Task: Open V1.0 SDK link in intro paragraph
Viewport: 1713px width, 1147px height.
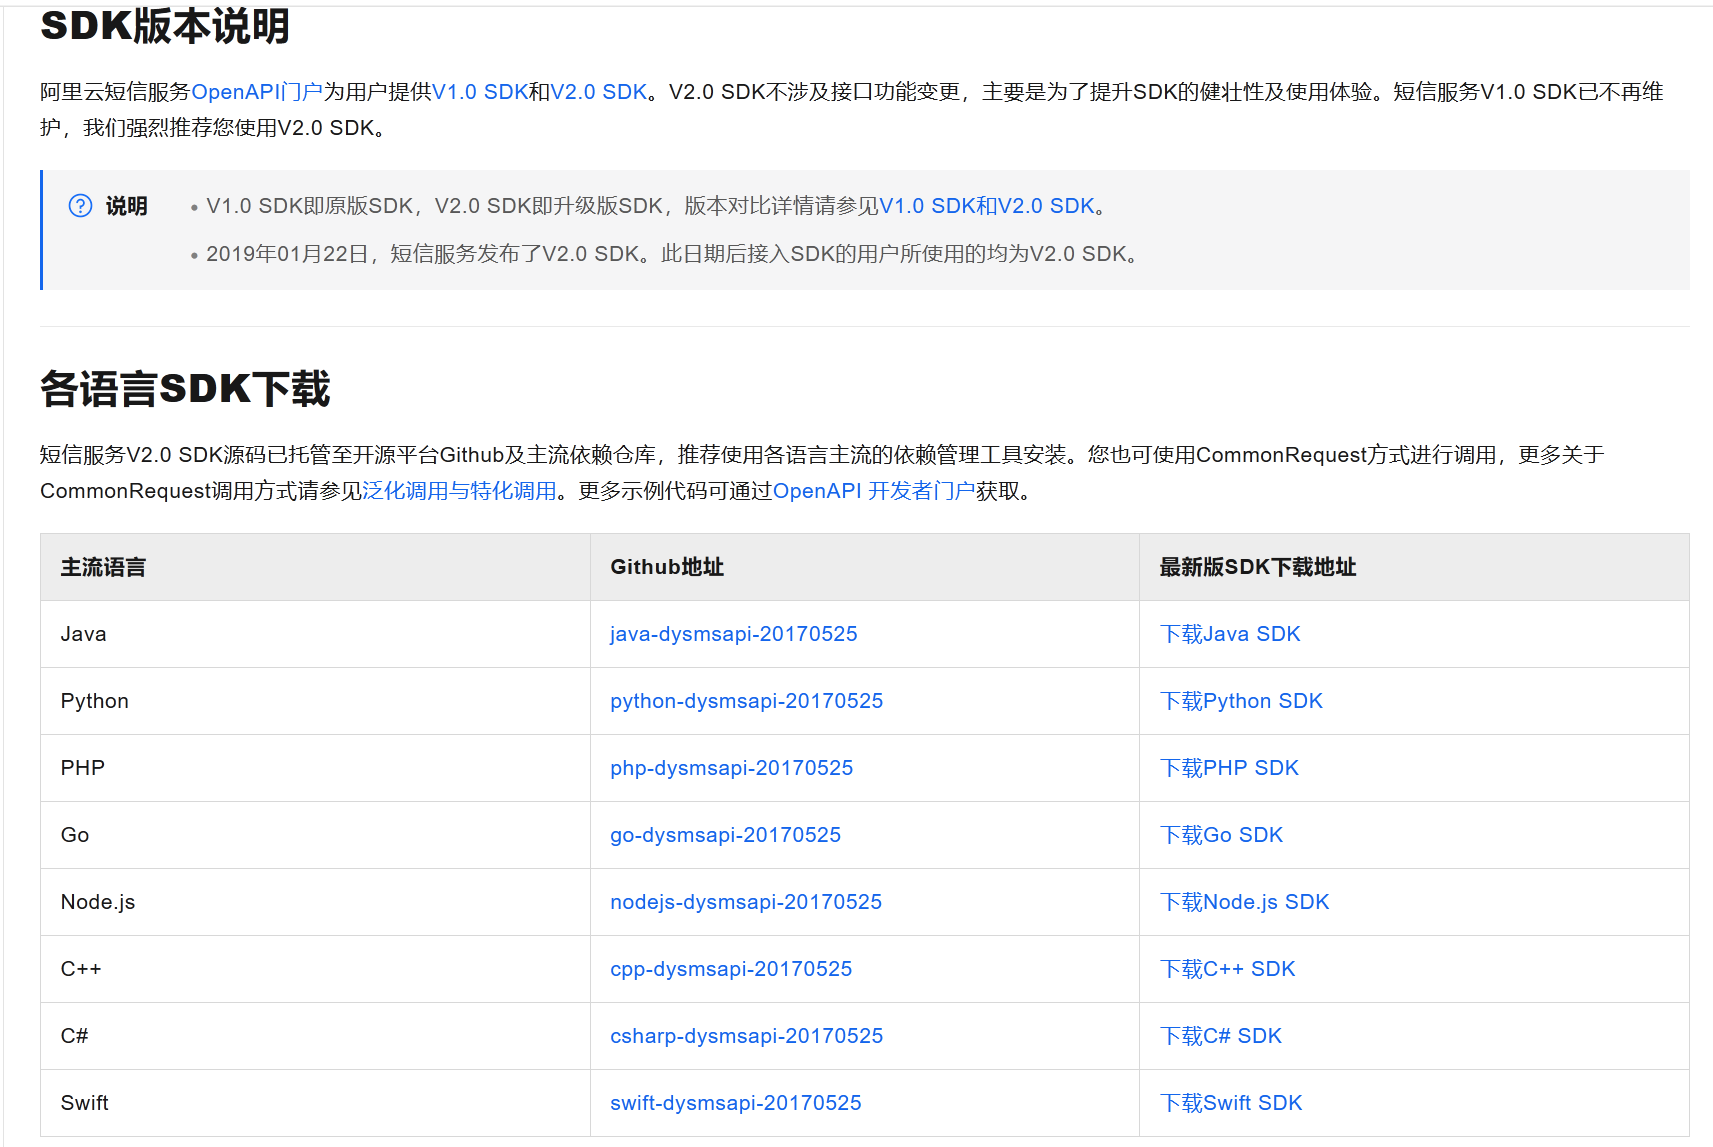Action: [x=480, y=92]
